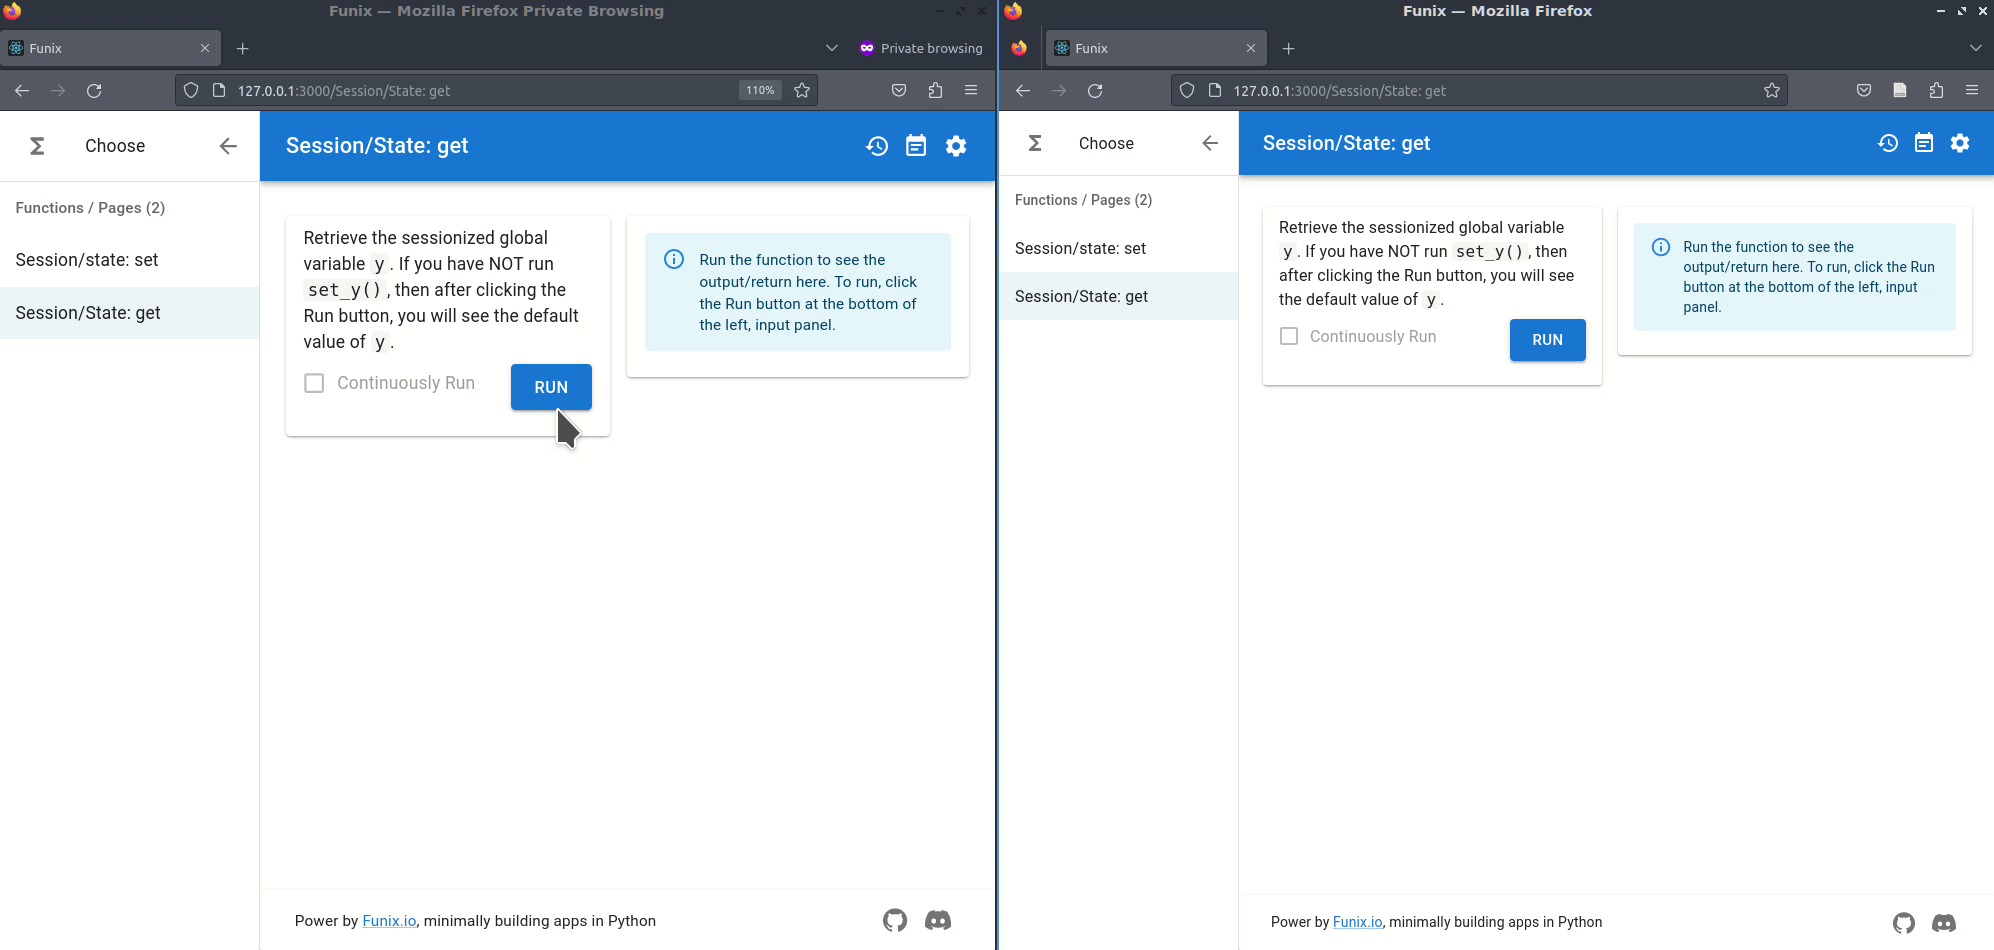Viewport: 1994px width, 950px height.
Task: Click 'Functions / Pages (2)' in private window
Action: coord(90,208)
